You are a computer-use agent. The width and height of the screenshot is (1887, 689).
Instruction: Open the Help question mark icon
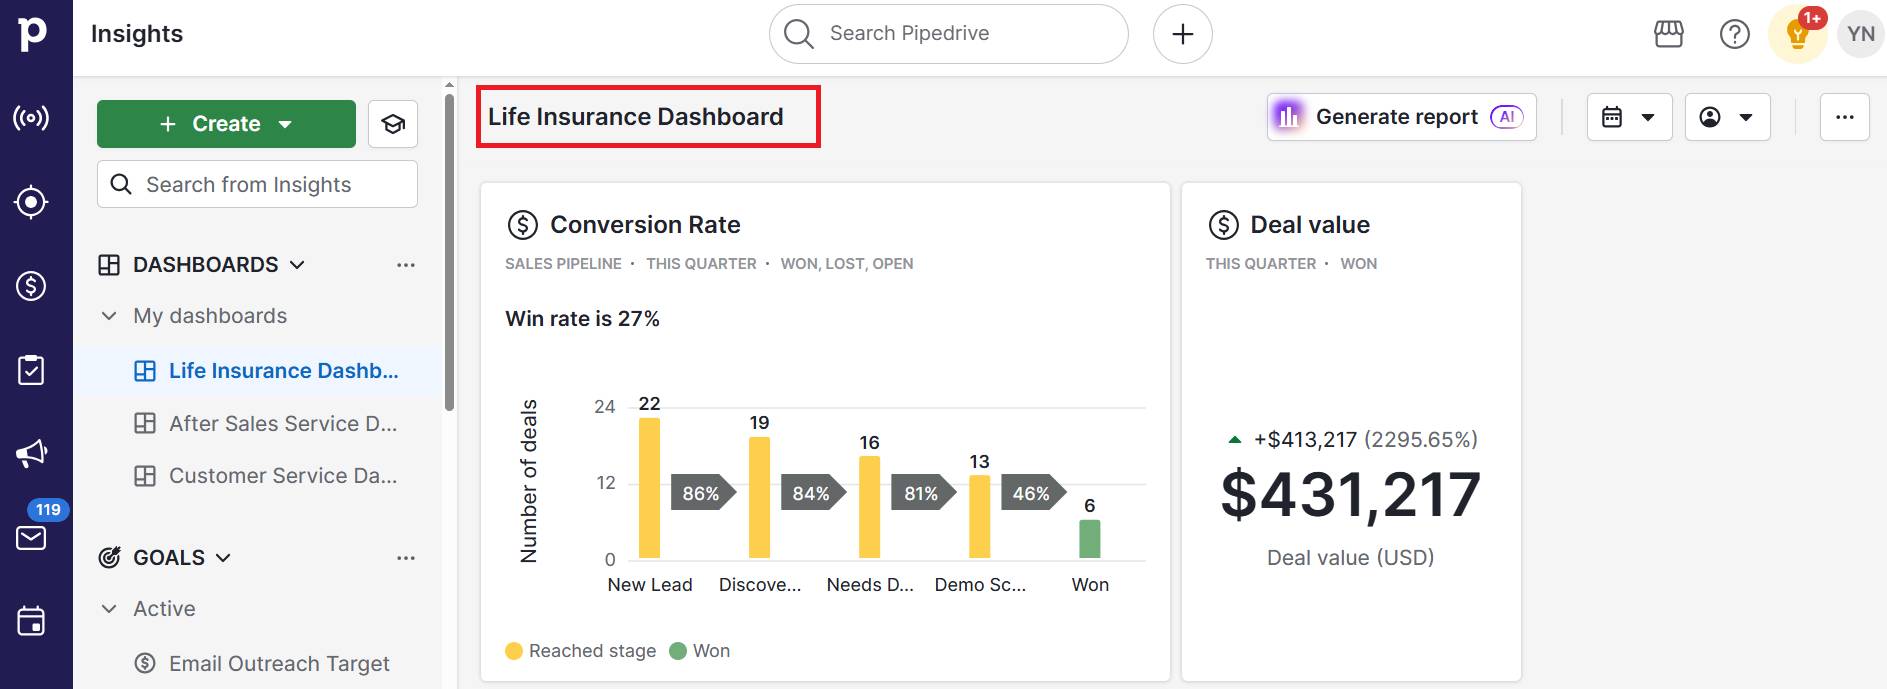coord(1735,34)
